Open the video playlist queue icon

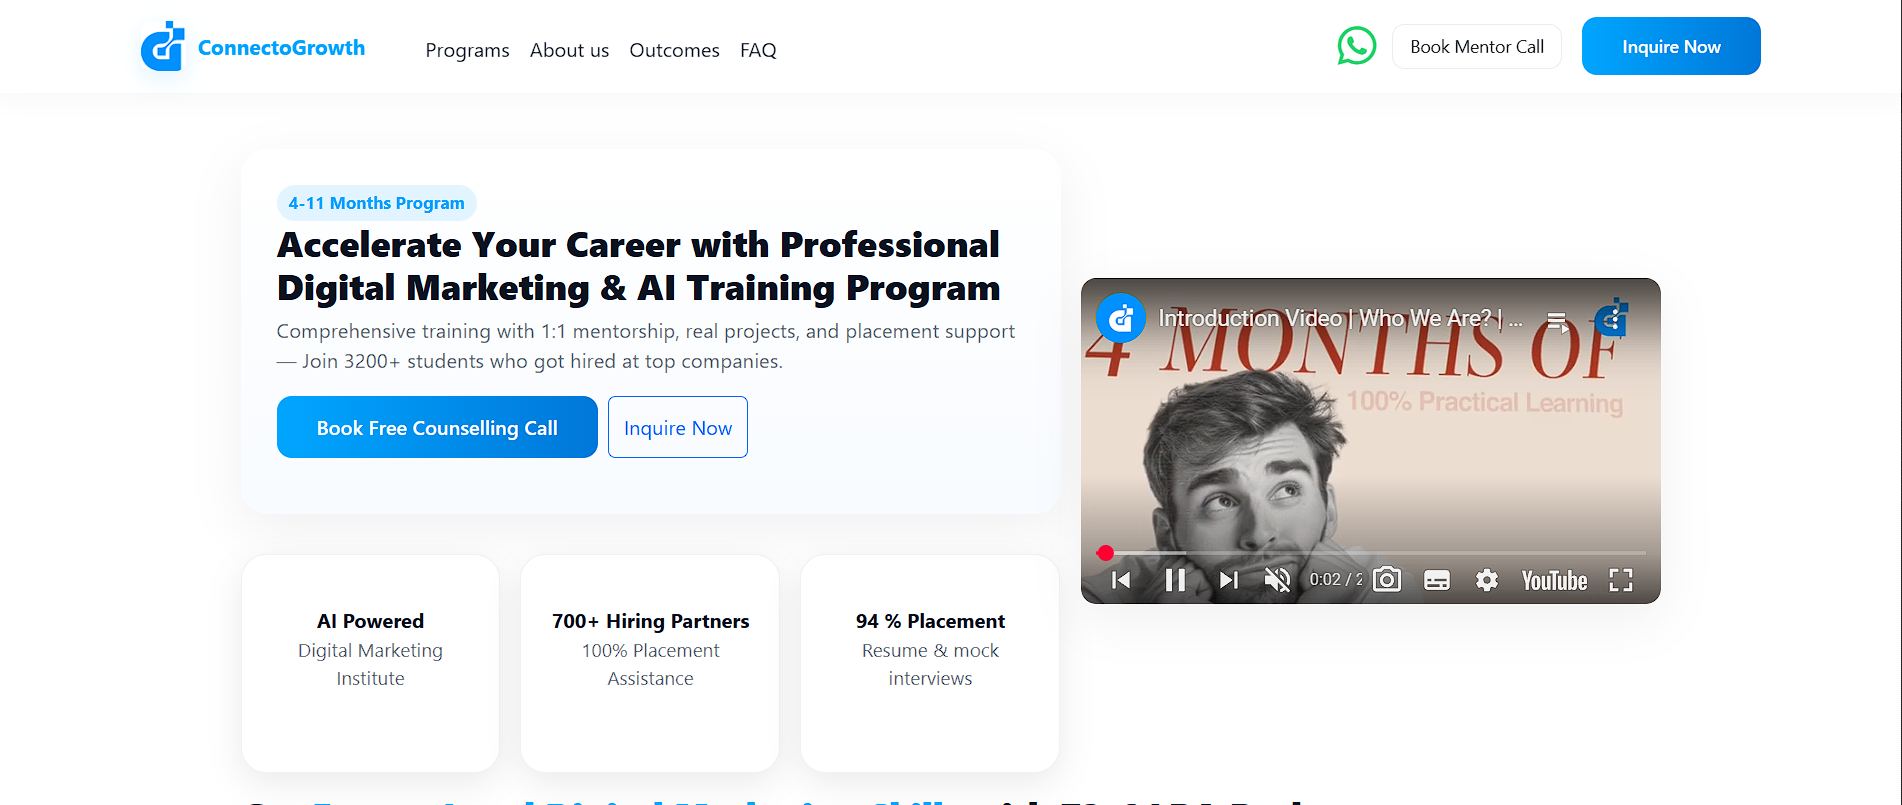1558,321
